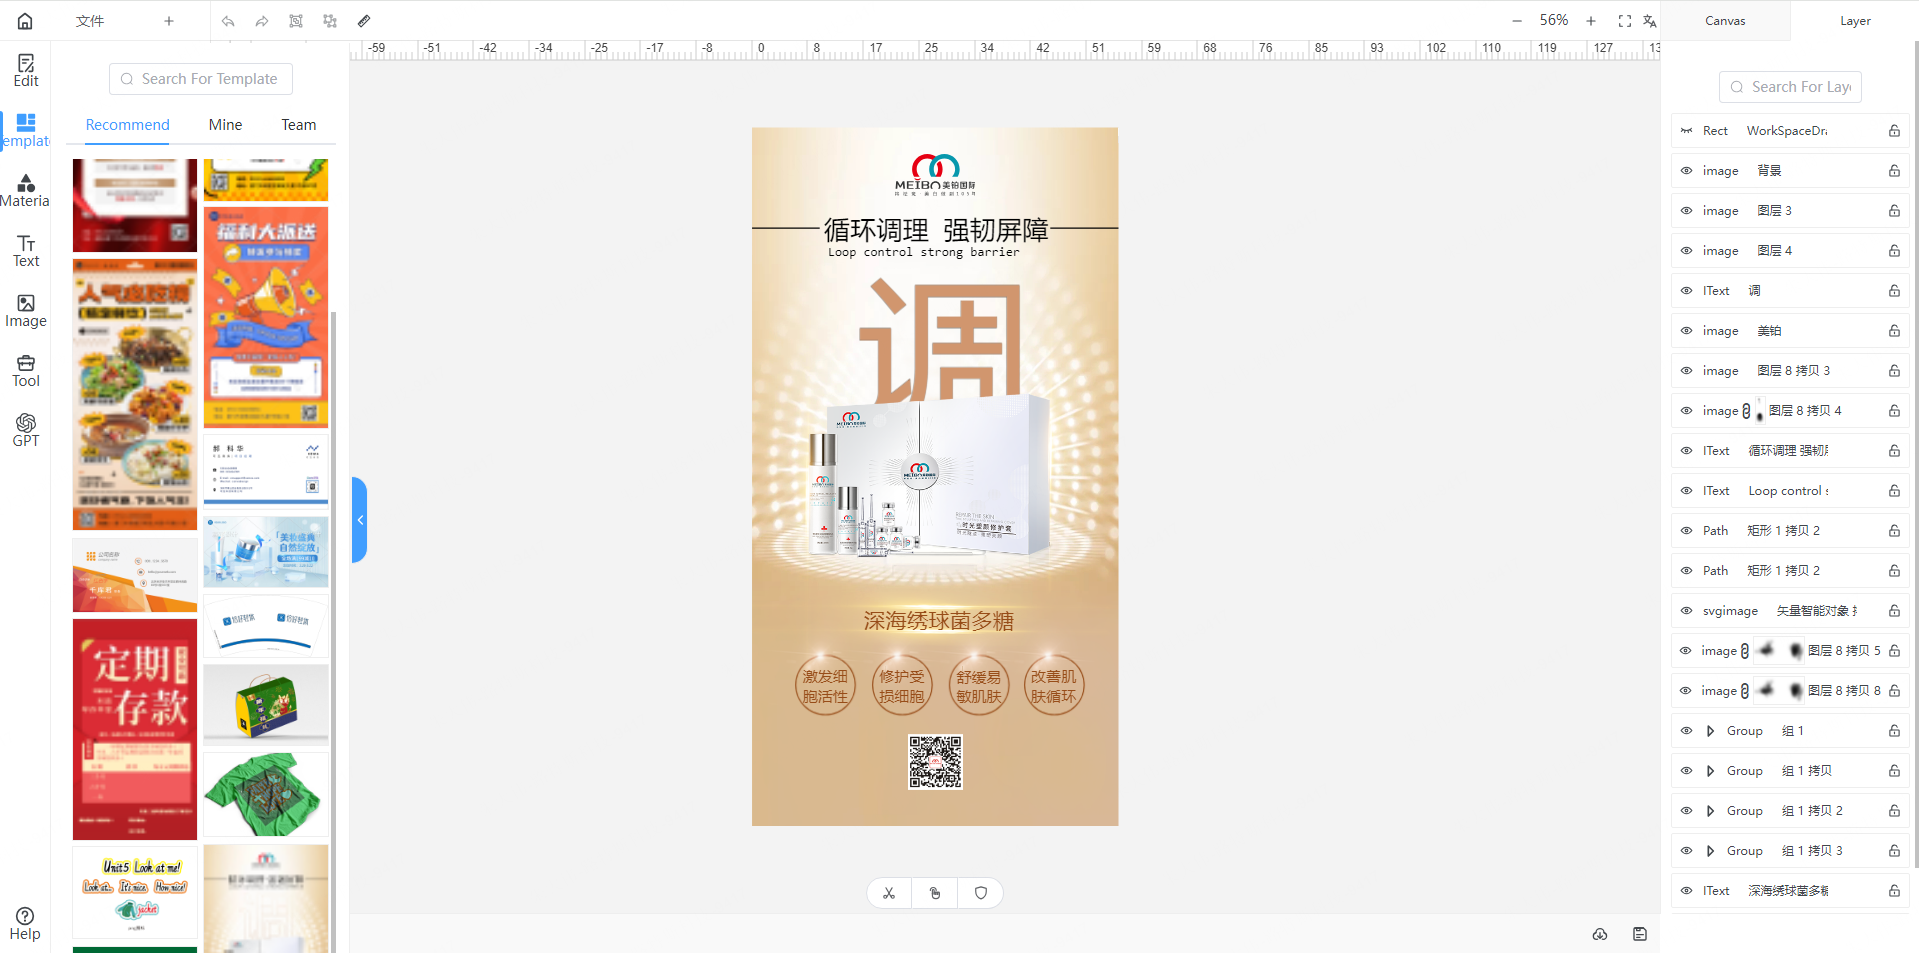Select the 图层 8 拷贝 5 layer row
Screen dimensions: 1919x953
pos(1790,651)
